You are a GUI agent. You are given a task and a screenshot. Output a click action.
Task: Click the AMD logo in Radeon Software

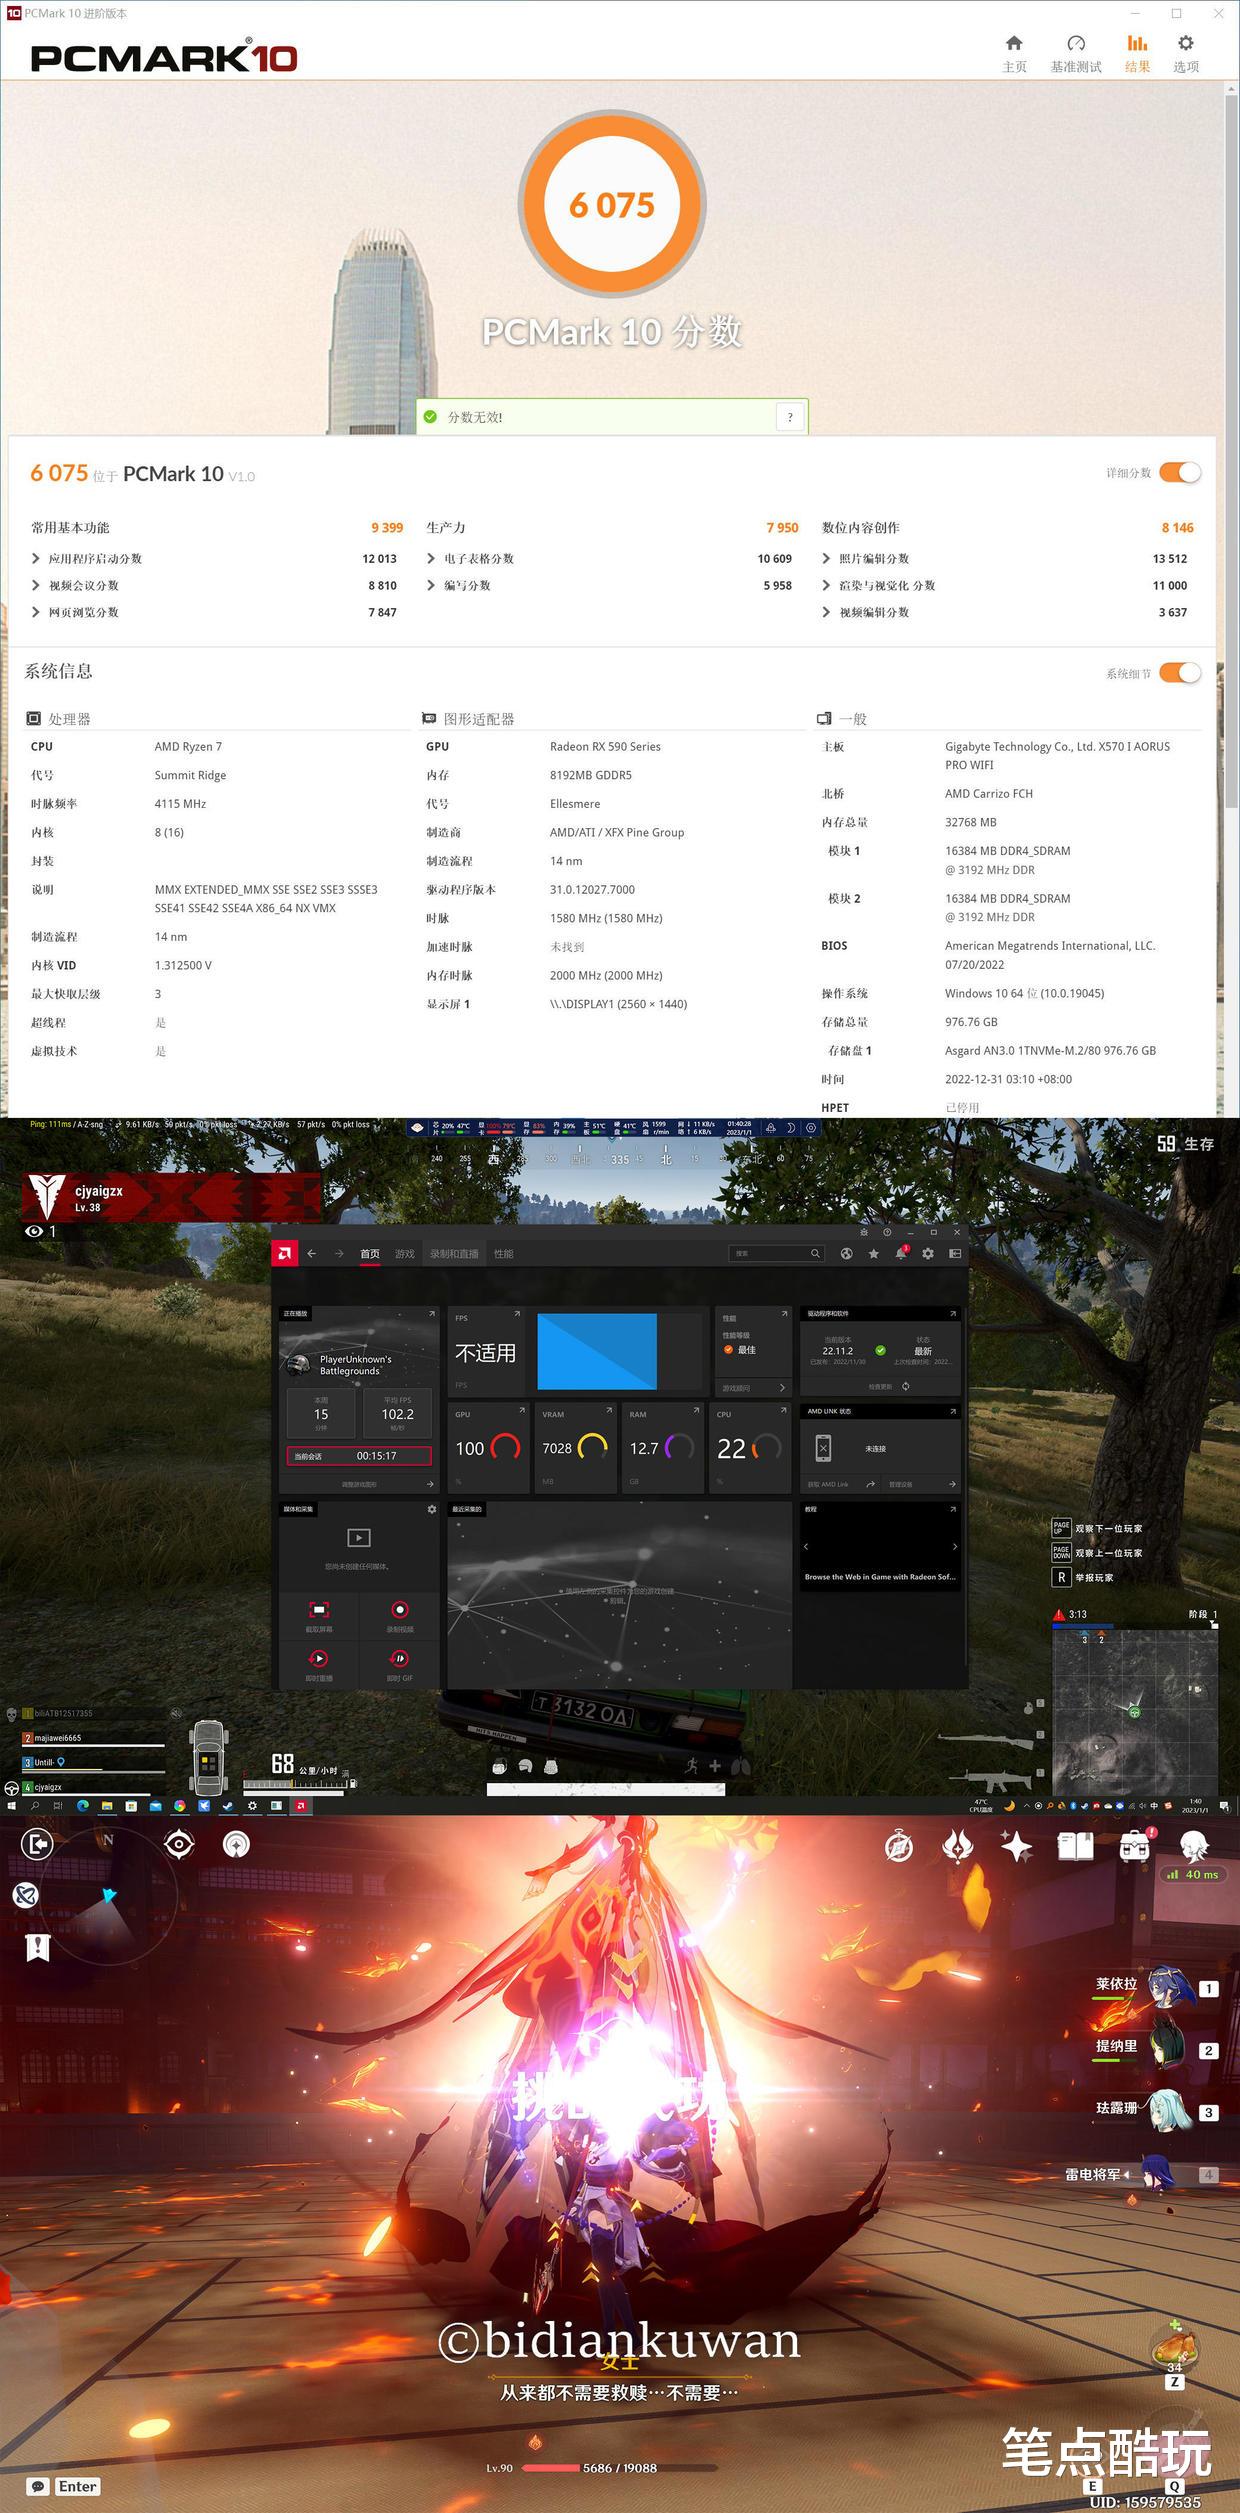(285, 1253)
